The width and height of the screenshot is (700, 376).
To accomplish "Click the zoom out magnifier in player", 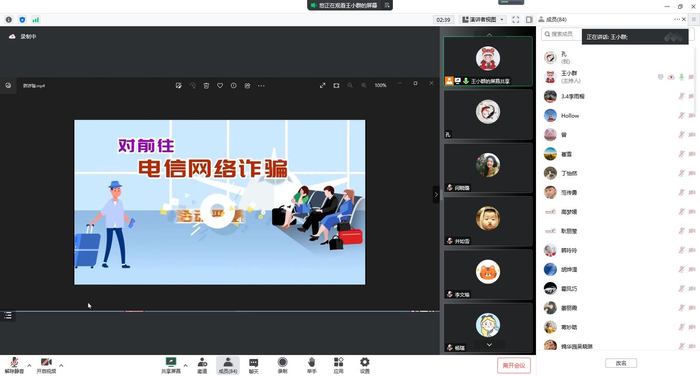I will (x=350, y=85).
